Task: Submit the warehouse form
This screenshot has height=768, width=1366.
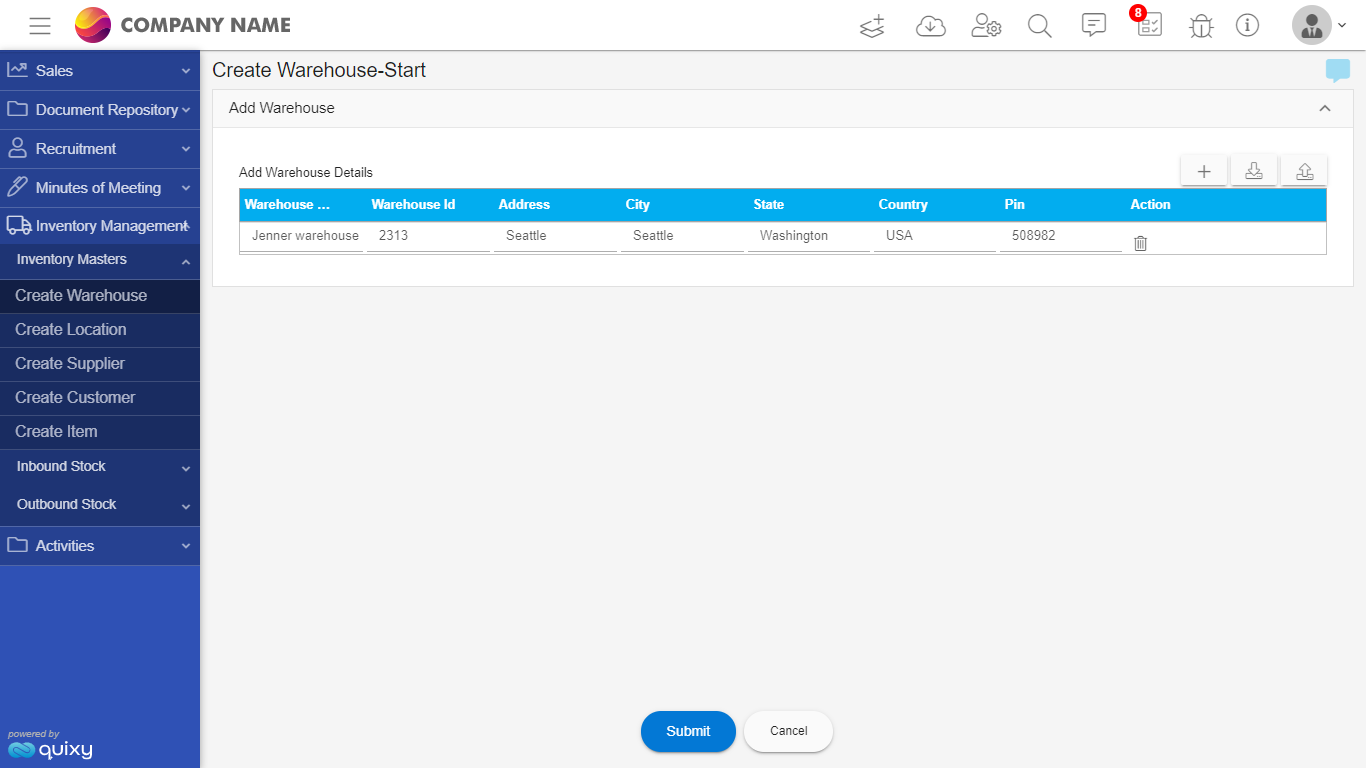Action: coord(688,731)
